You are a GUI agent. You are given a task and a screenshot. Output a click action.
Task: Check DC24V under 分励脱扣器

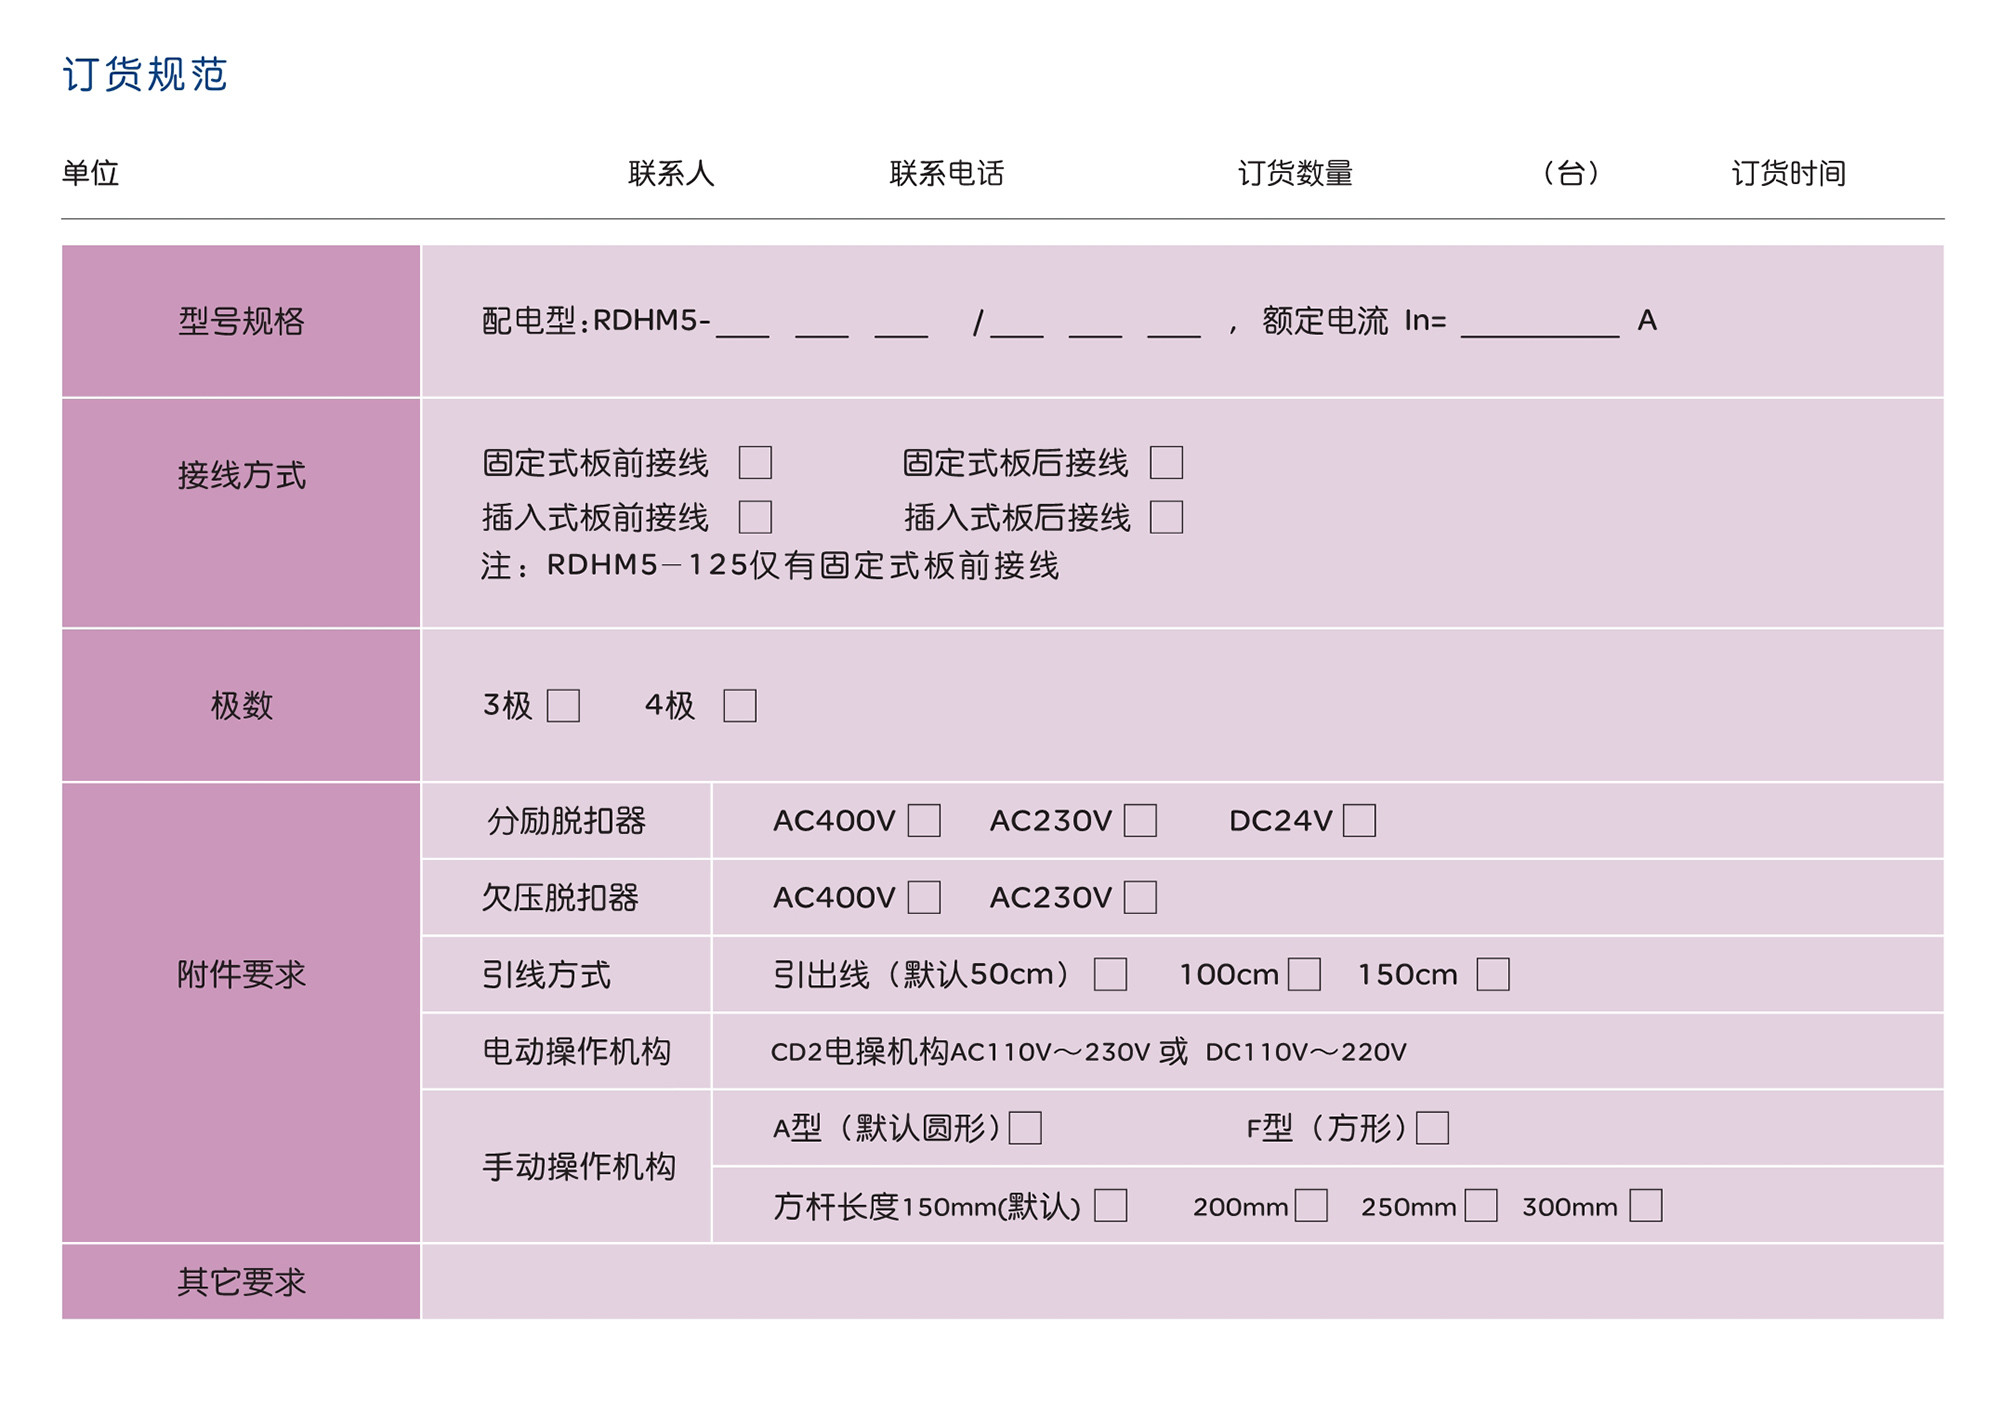1358,820
